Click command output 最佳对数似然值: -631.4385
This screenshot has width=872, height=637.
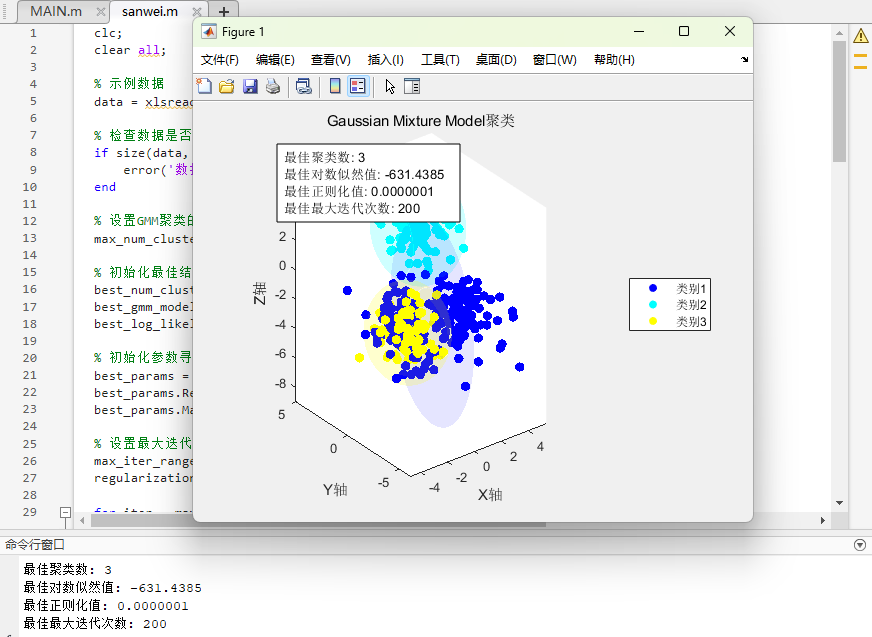pos(112,587)
